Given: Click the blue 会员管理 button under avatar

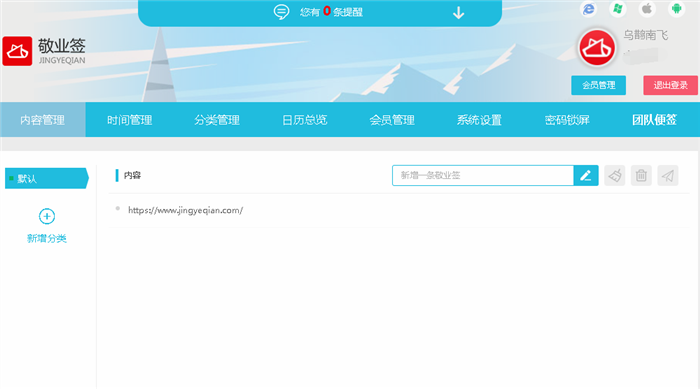Looking at the screenshot, I should [x=599, y=85].
